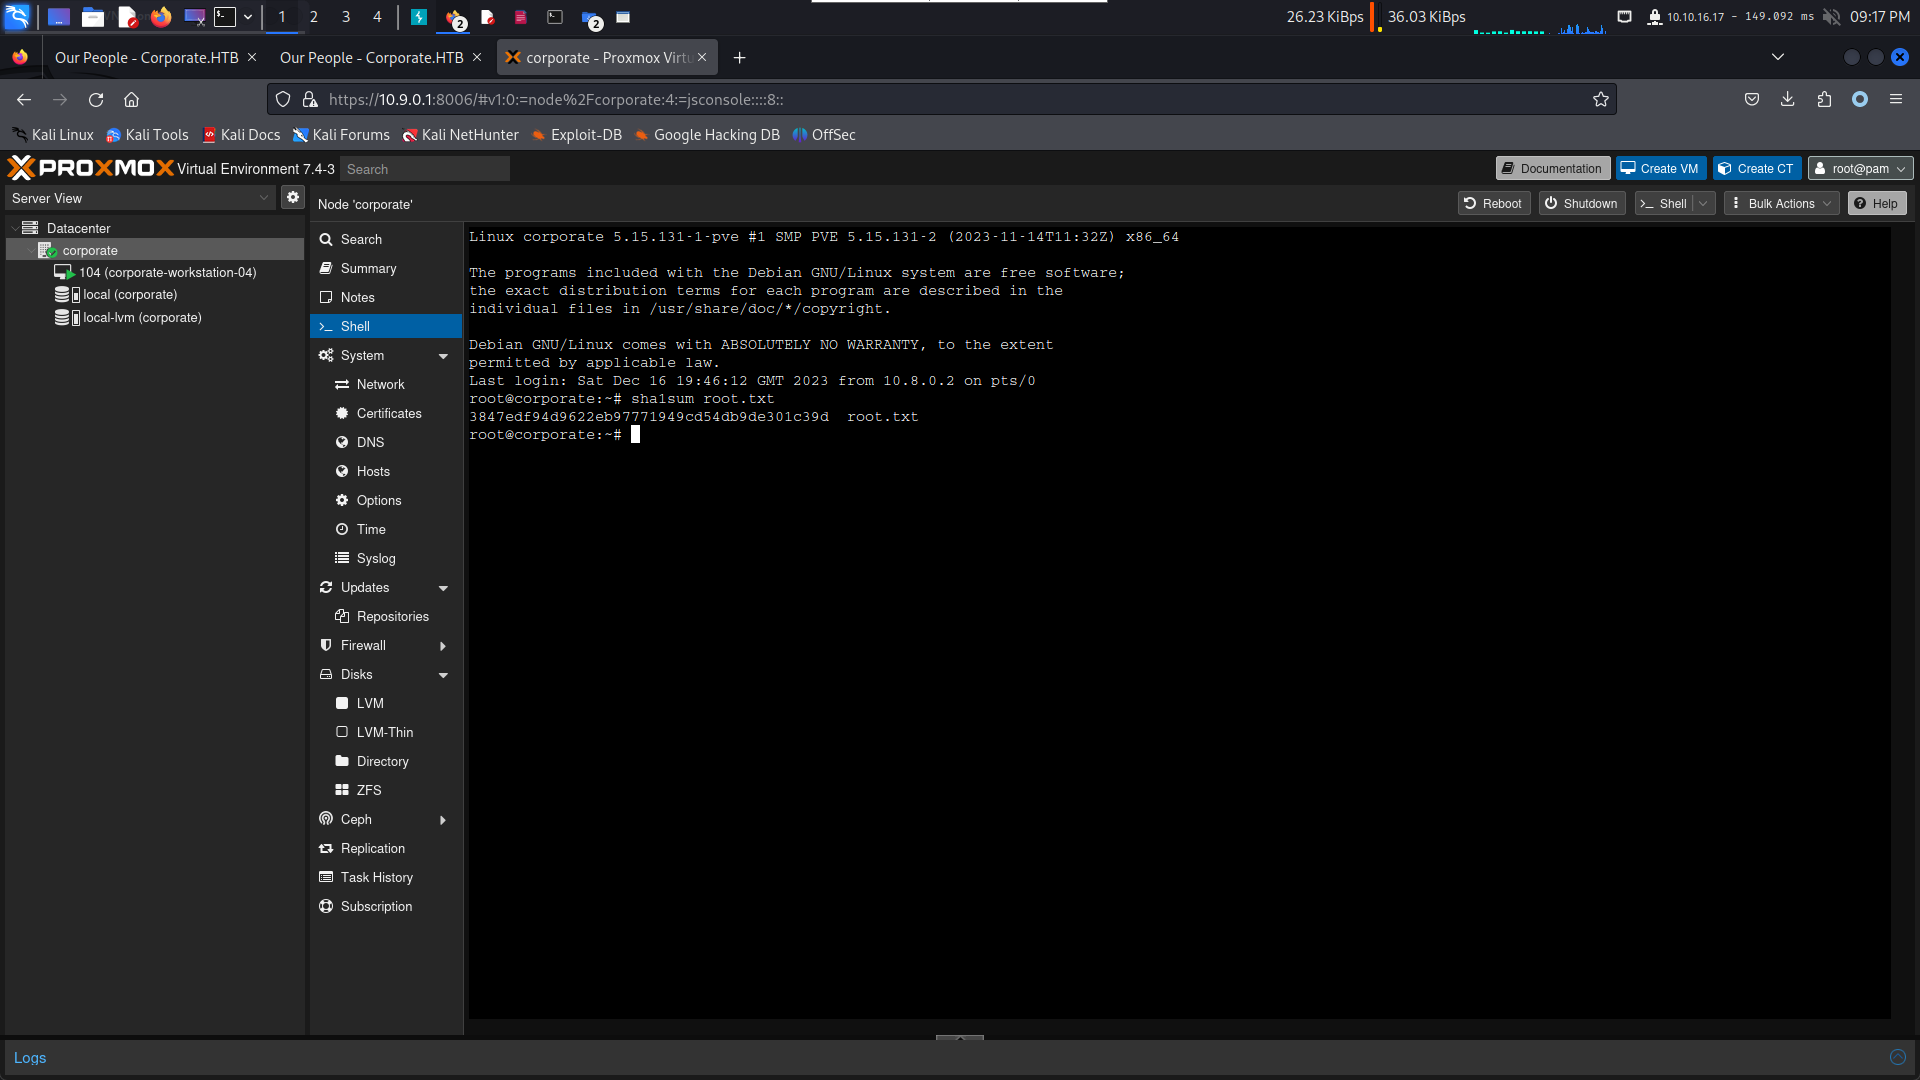The height and width of the screenshot is (1080, 1920).
Task: Open the root@pam user menu
Action: pyautogui.click(x=1859, y=167)
